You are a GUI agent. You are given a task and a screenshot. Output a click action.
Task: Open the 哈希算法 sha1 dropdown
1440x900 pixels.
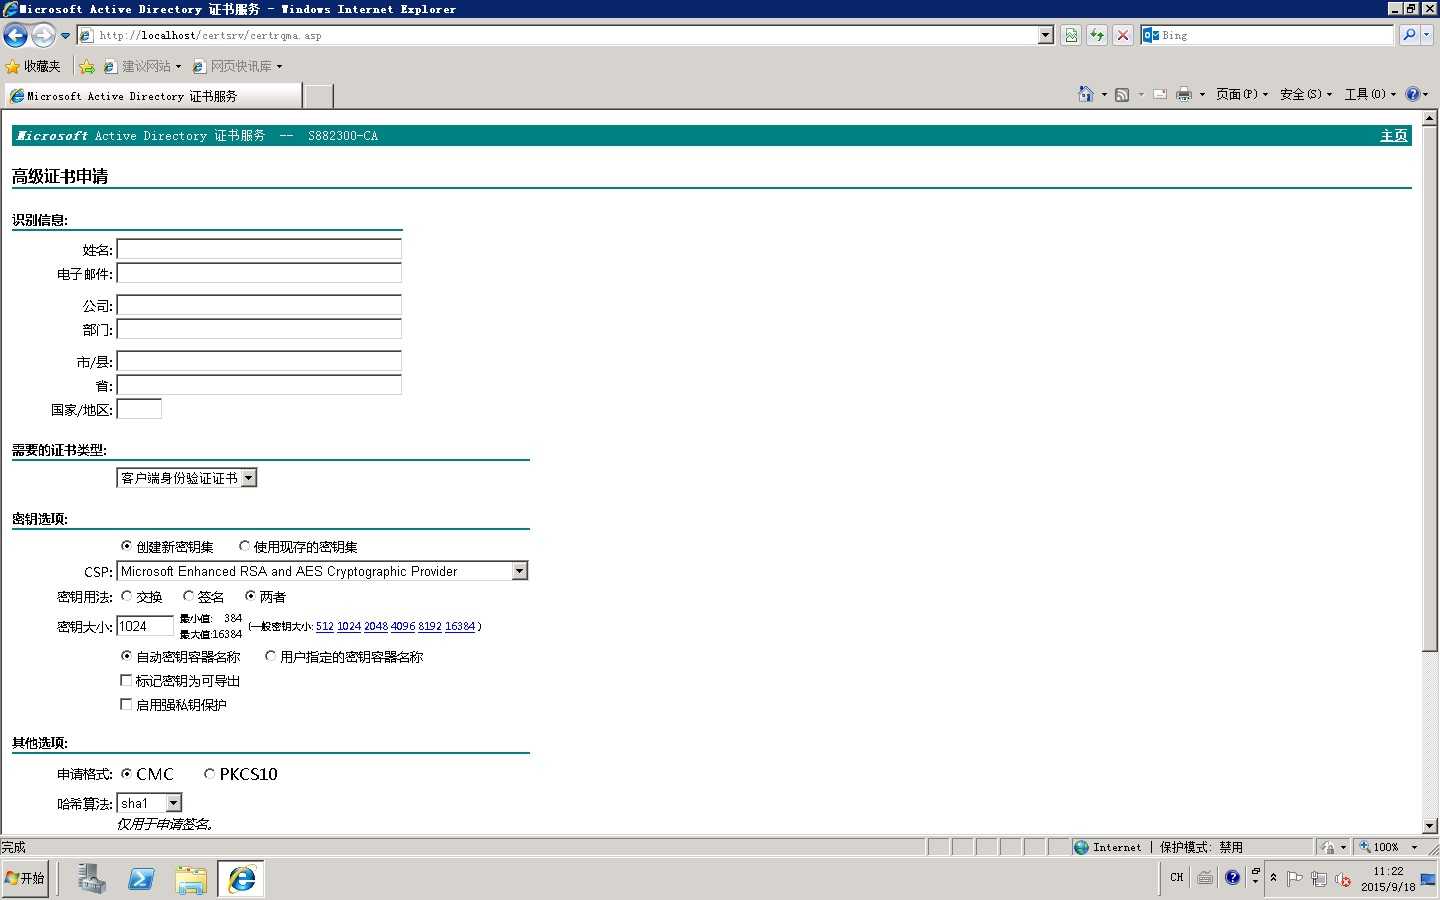point(149,803)
